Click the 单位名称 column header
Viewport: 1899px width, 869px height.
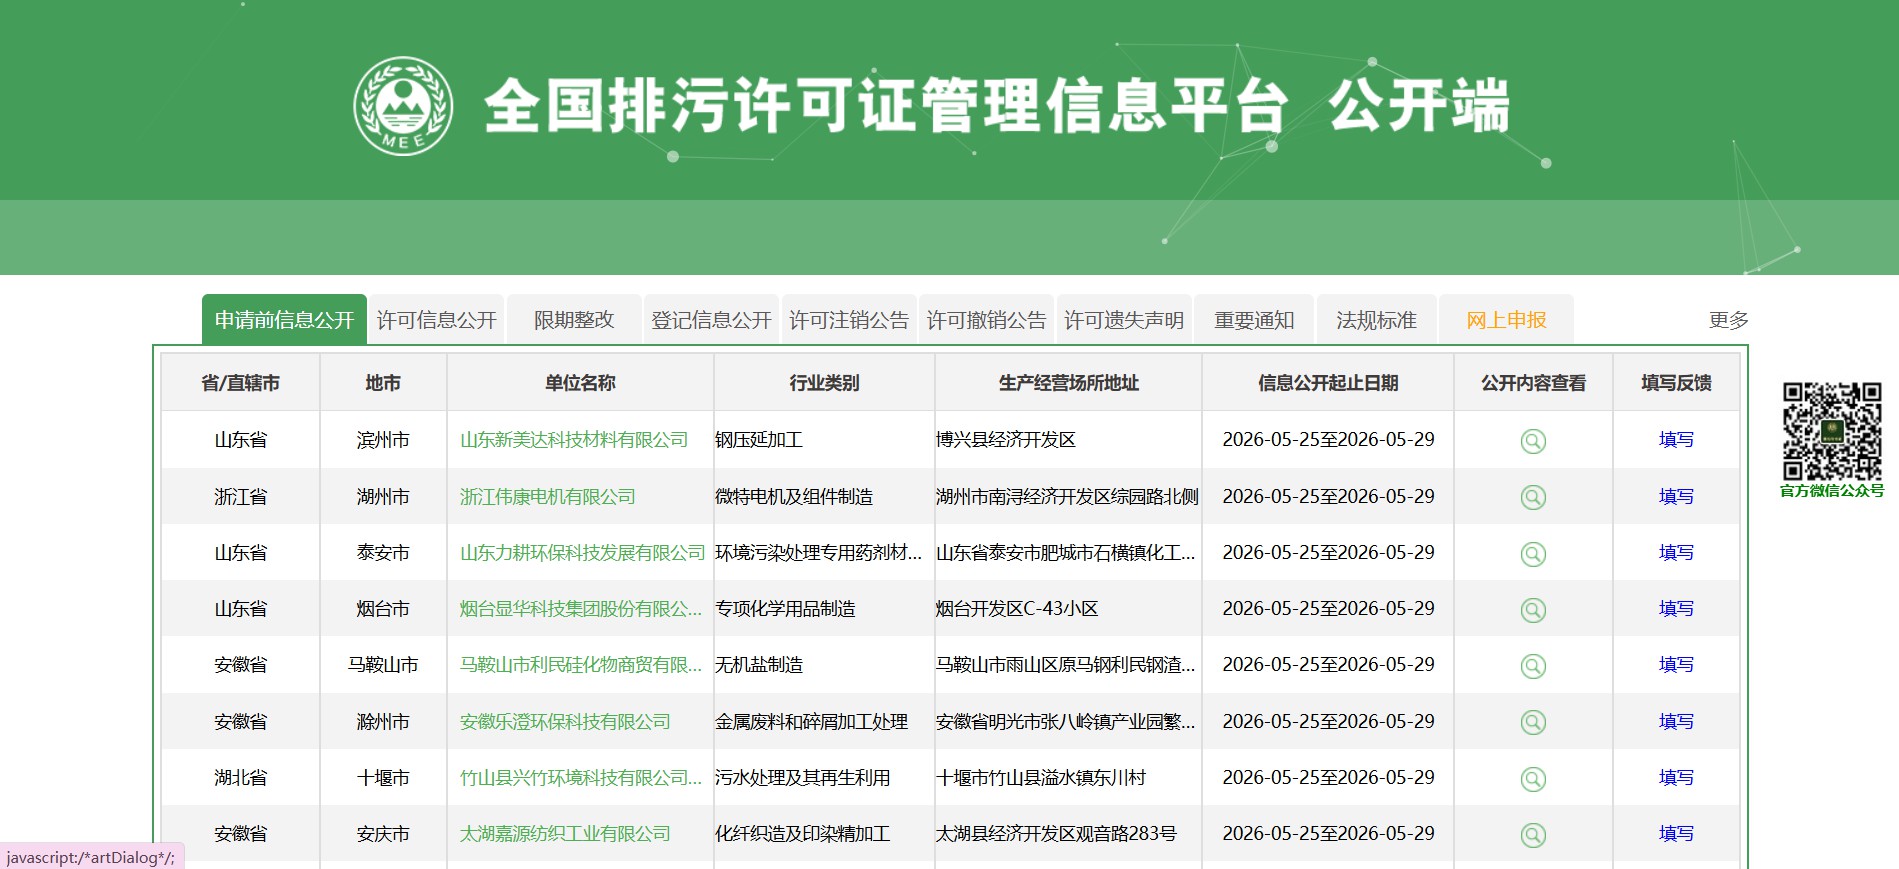tap(580, 383)
